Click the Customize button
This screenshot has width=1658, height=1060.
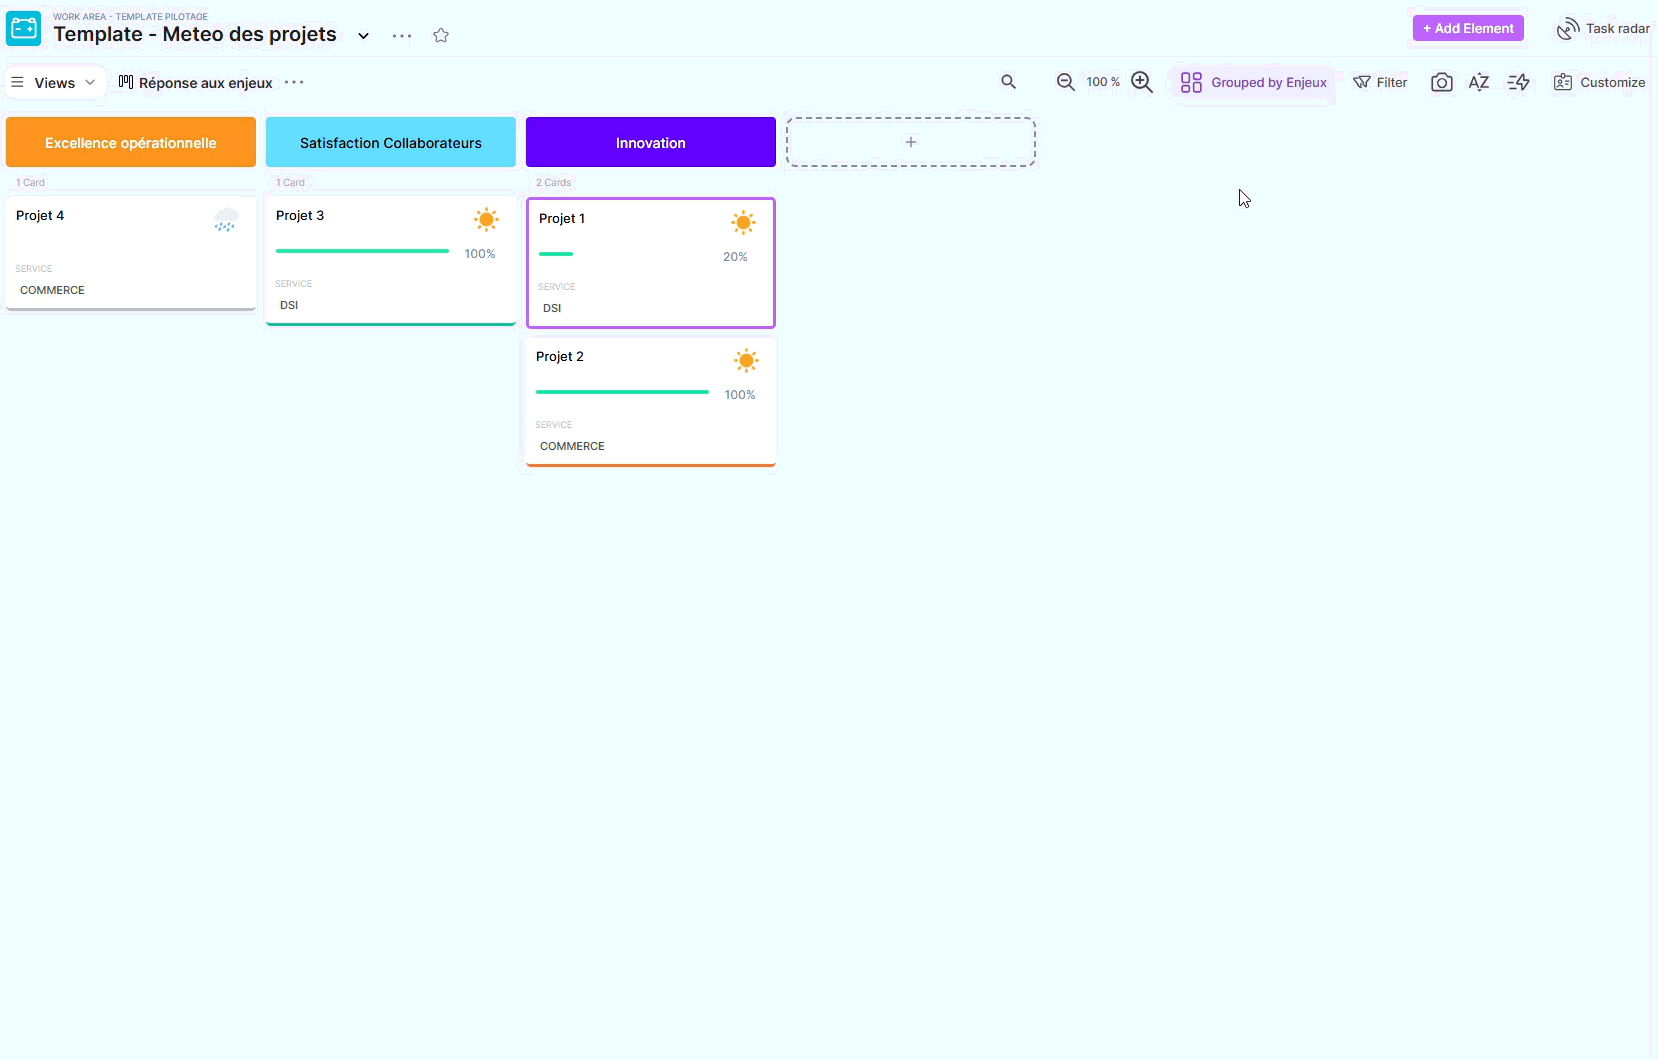point(1599,82)
